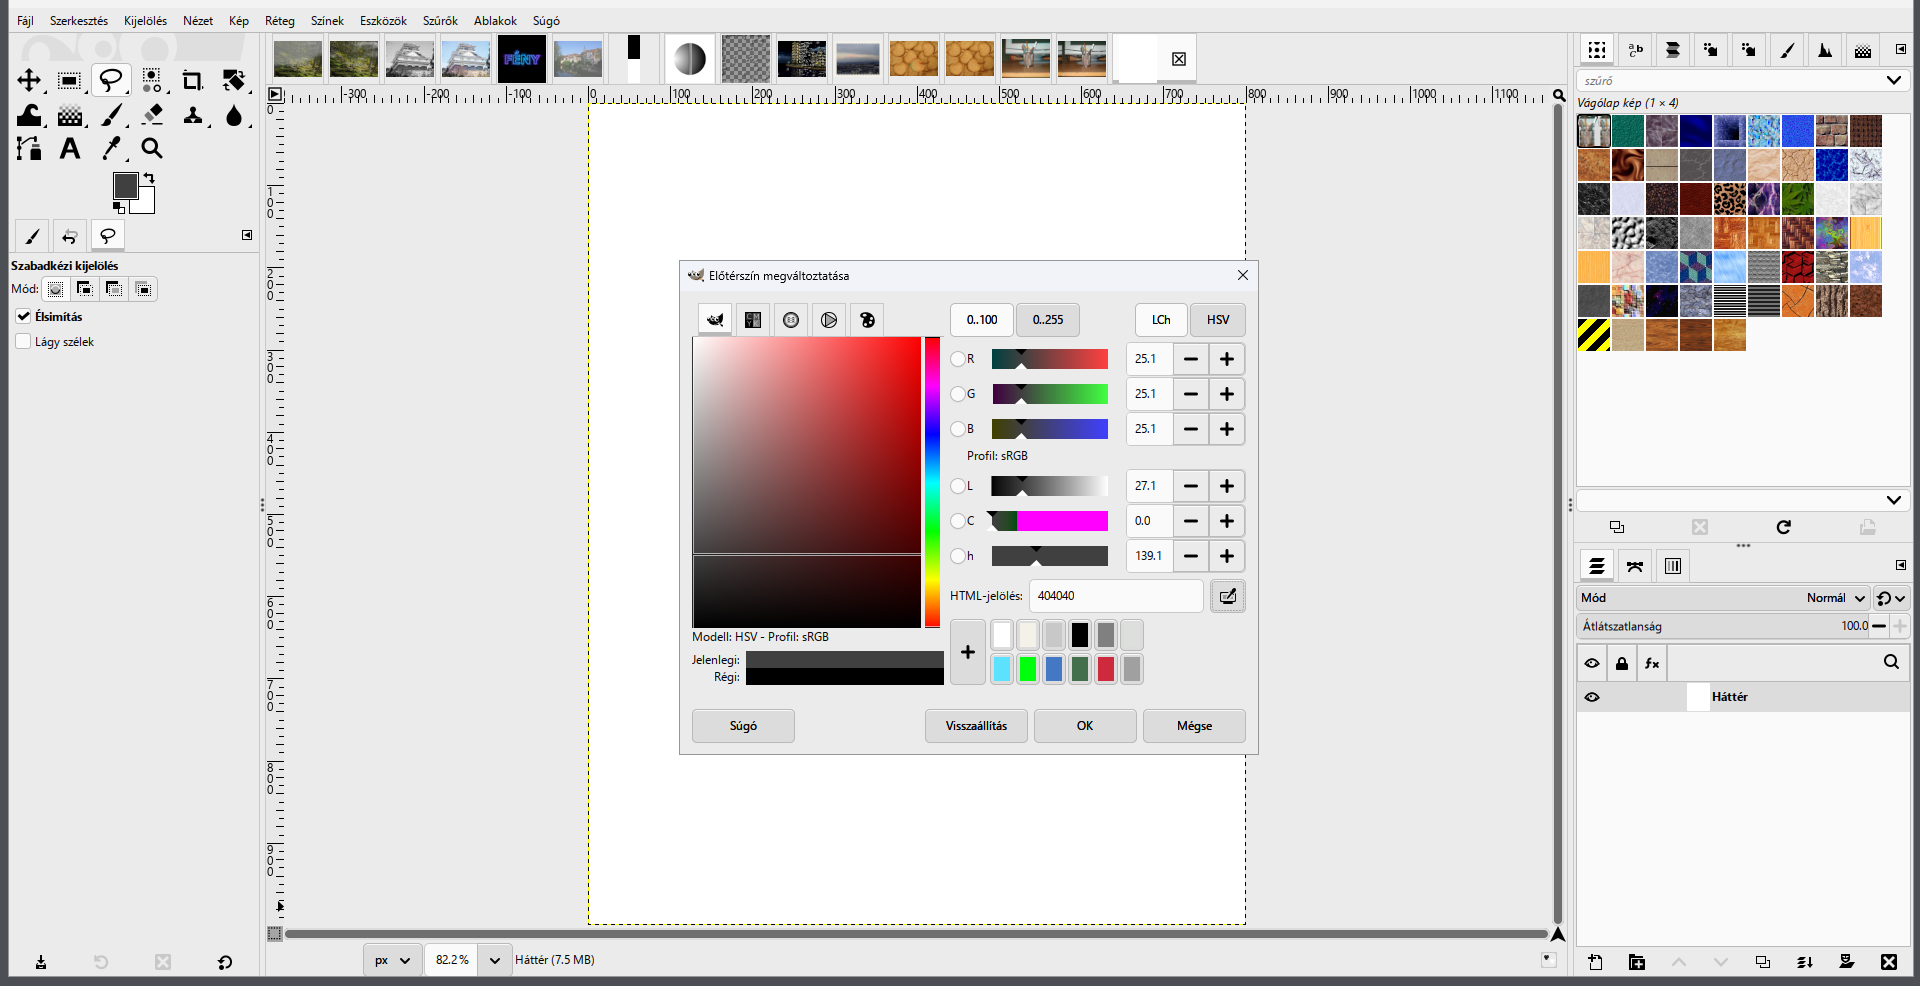Screen dimensions: 1920x986
Task: Expand the szűrő filter dropdown arrow
Action: click(x=1894, y=80)
